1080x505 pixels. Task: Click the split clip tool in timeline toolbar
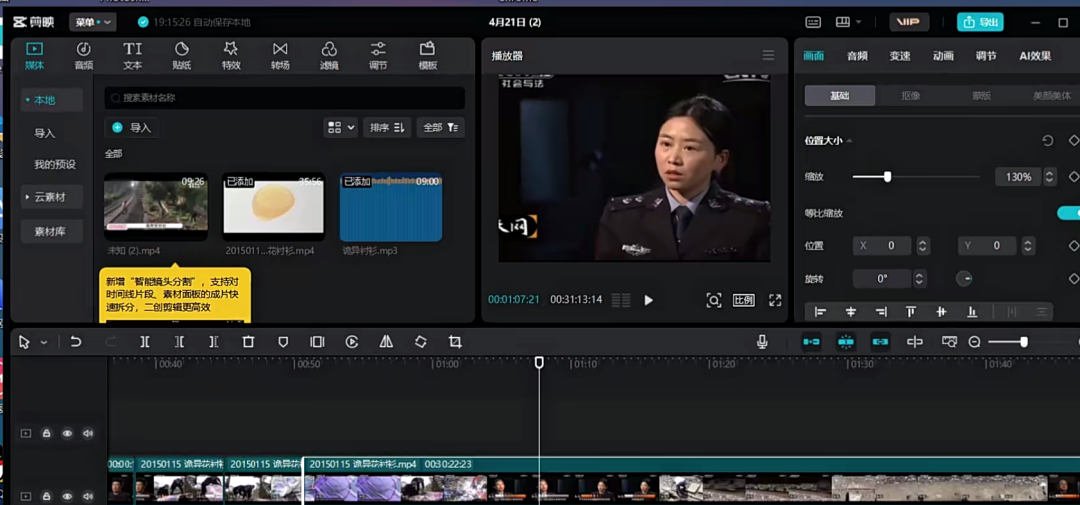pyautogui.click(x=145, y=342)
